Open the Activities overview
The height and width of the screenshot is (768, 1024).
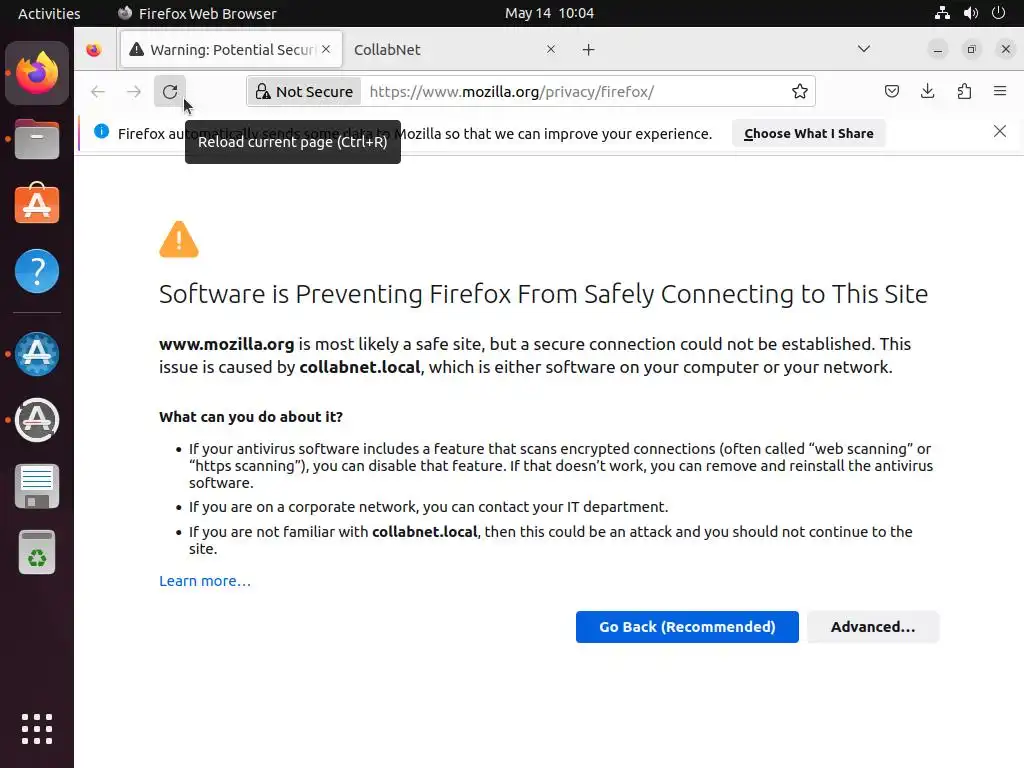(49, 13)
